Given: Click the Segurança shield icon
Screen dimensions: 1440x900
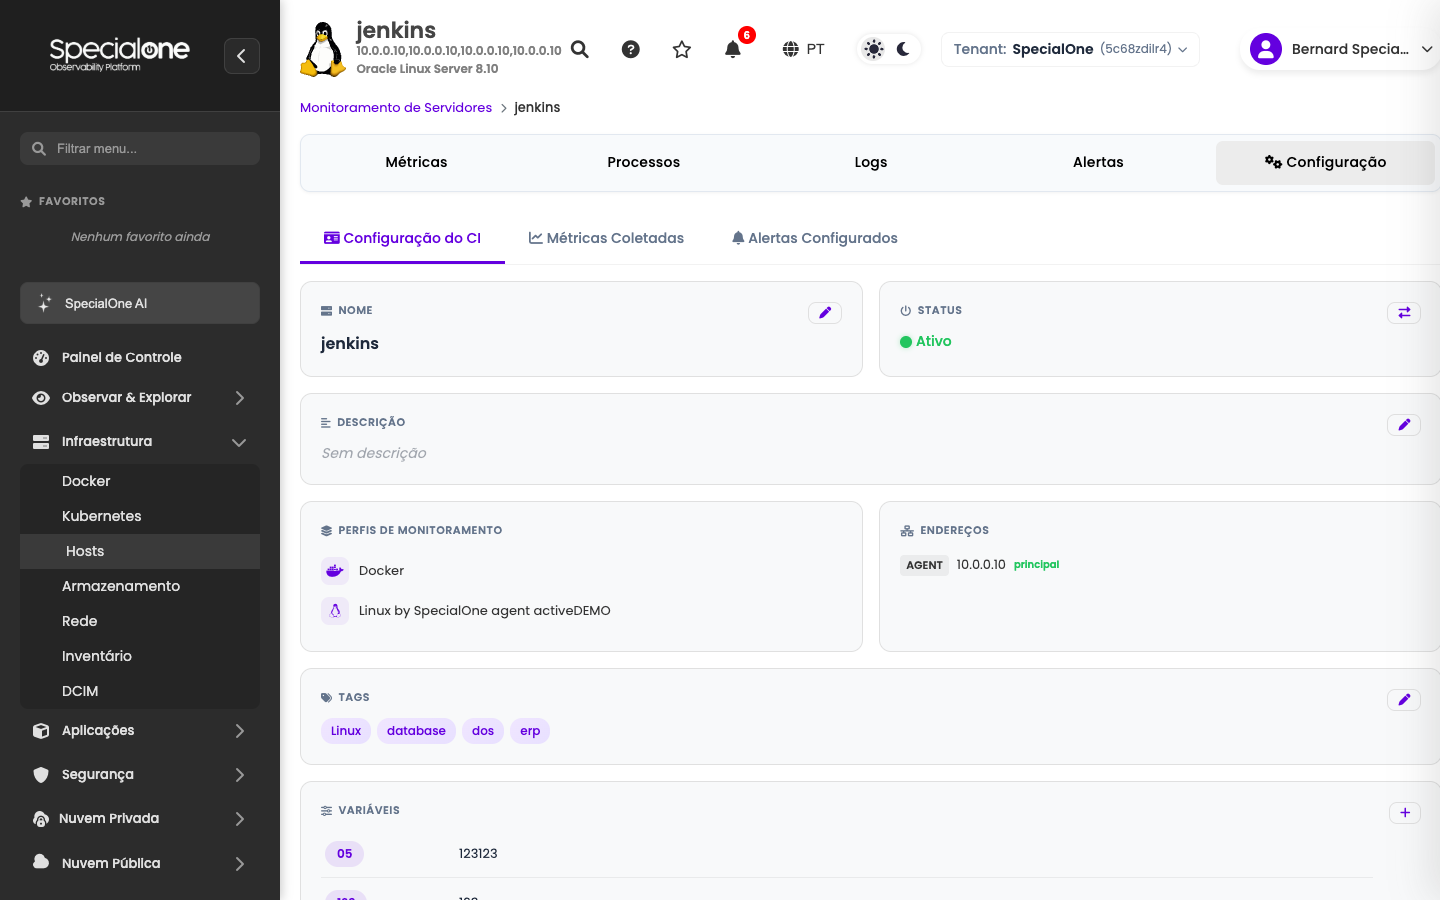Looking at the screenshot, I should (x=41, y=775).
